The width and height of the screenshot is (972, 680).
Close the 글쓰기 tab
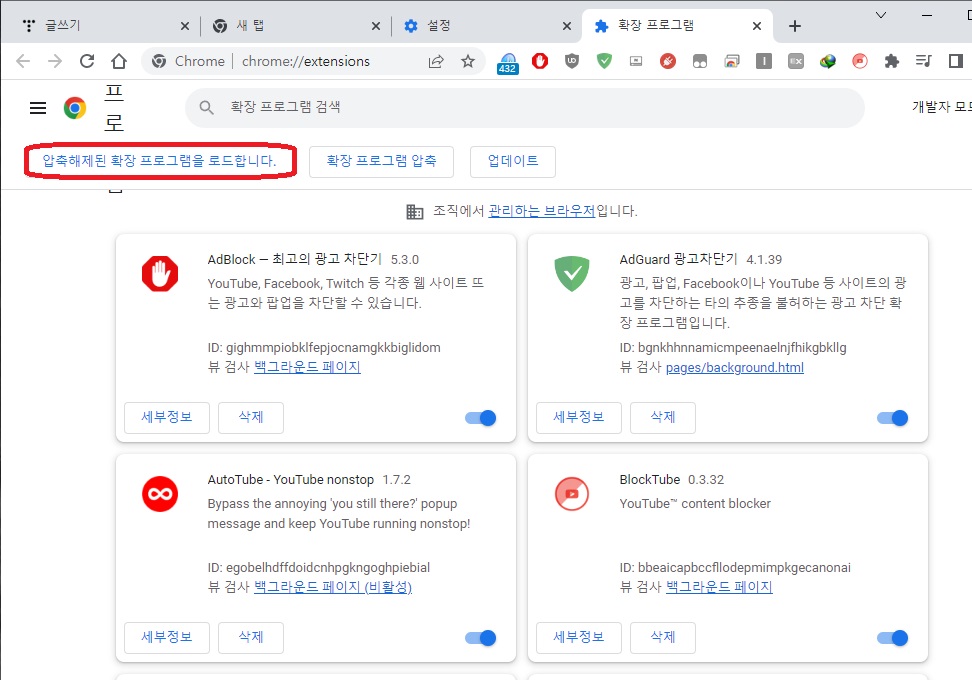(x=185, y=26)
